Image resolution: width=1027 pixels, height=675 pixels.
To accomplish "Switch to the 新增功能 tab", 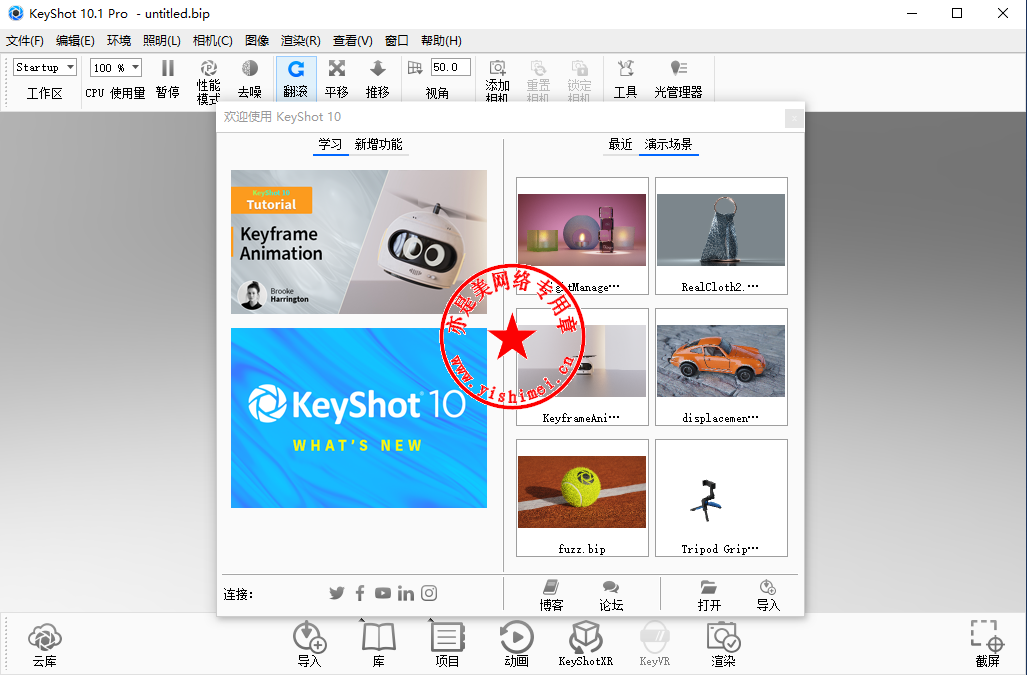I will coord(379,145).
